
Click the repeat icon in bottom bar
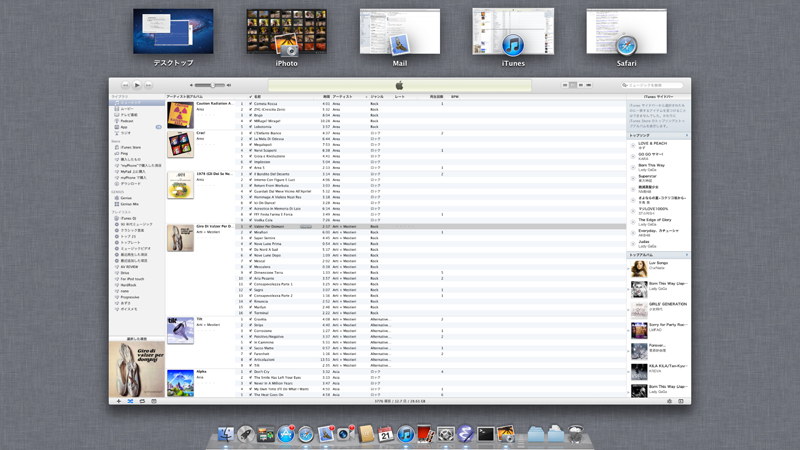[142, 400]
